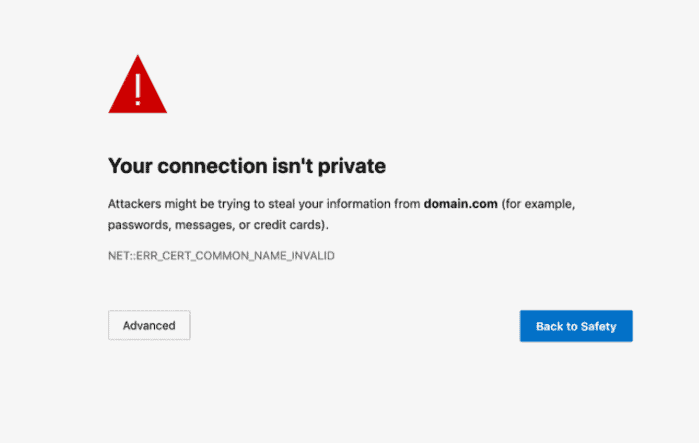Click the NET::ERR_CERT_COMMON_NAME_INVALID error code

click(x=221, y=256)
